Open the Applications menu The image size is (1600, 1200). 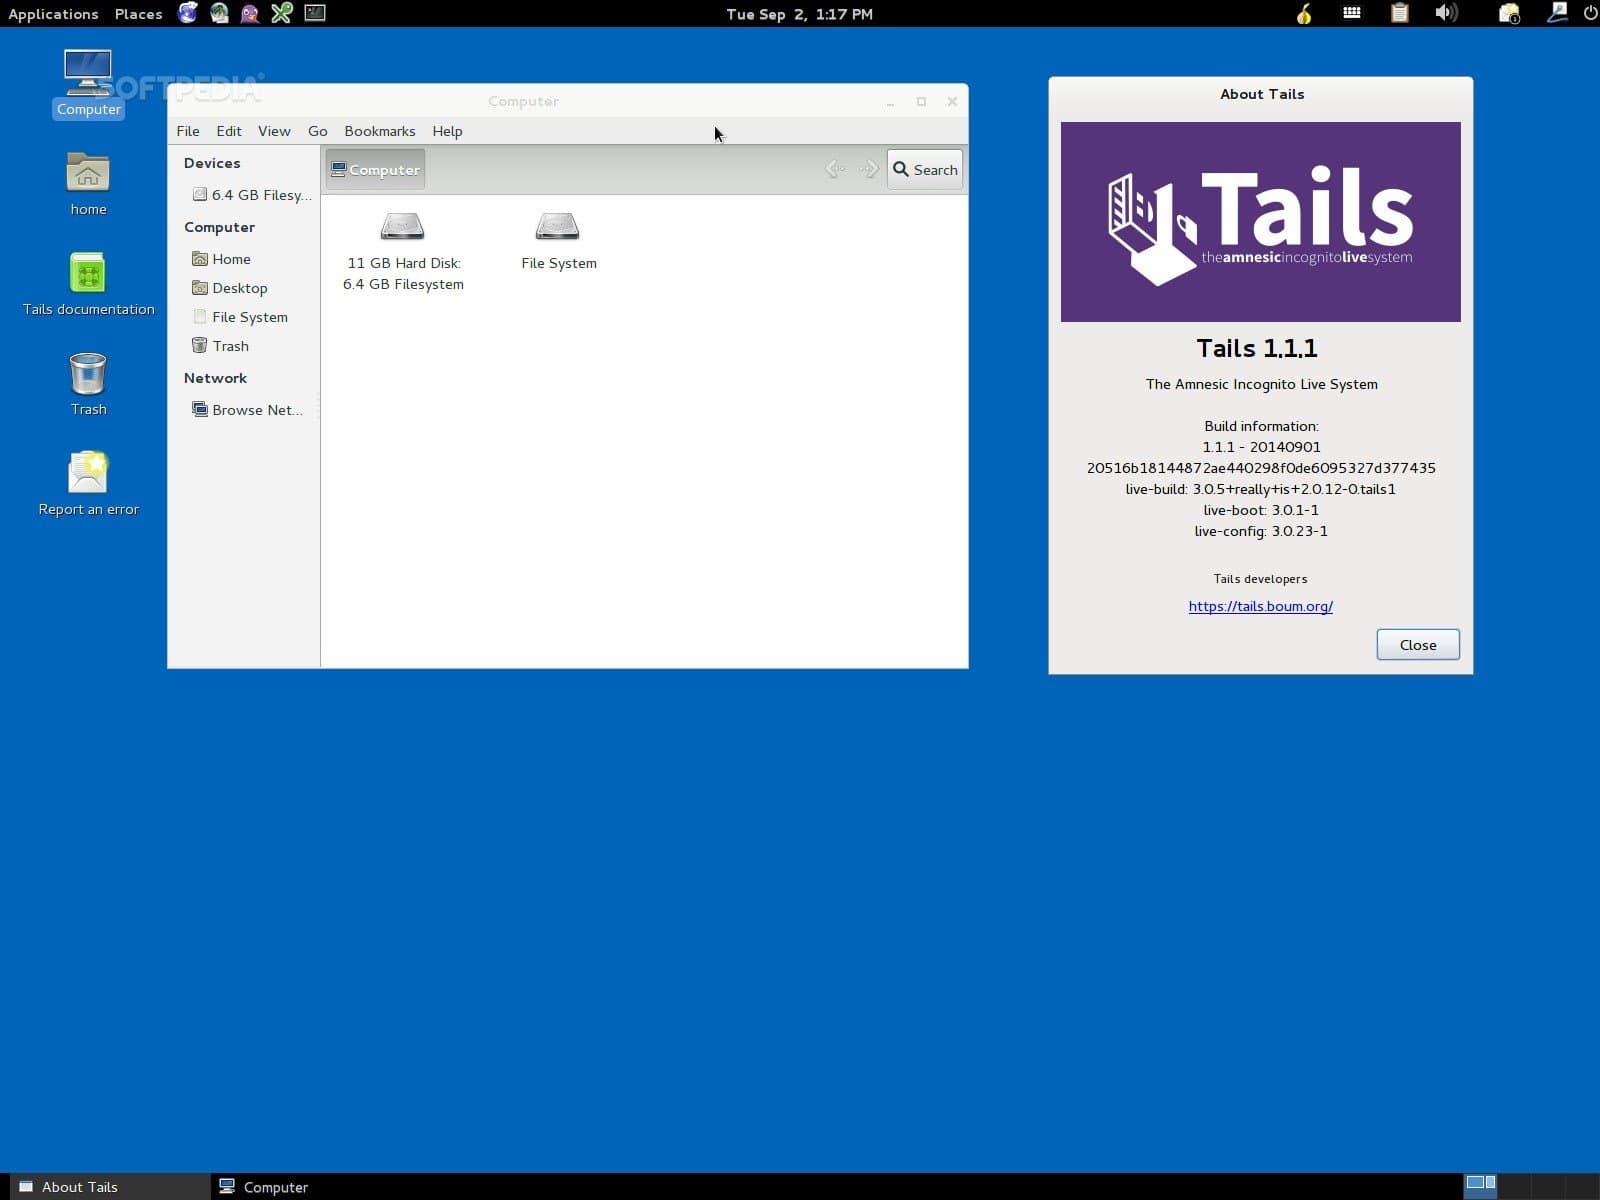tap(53, 13)
